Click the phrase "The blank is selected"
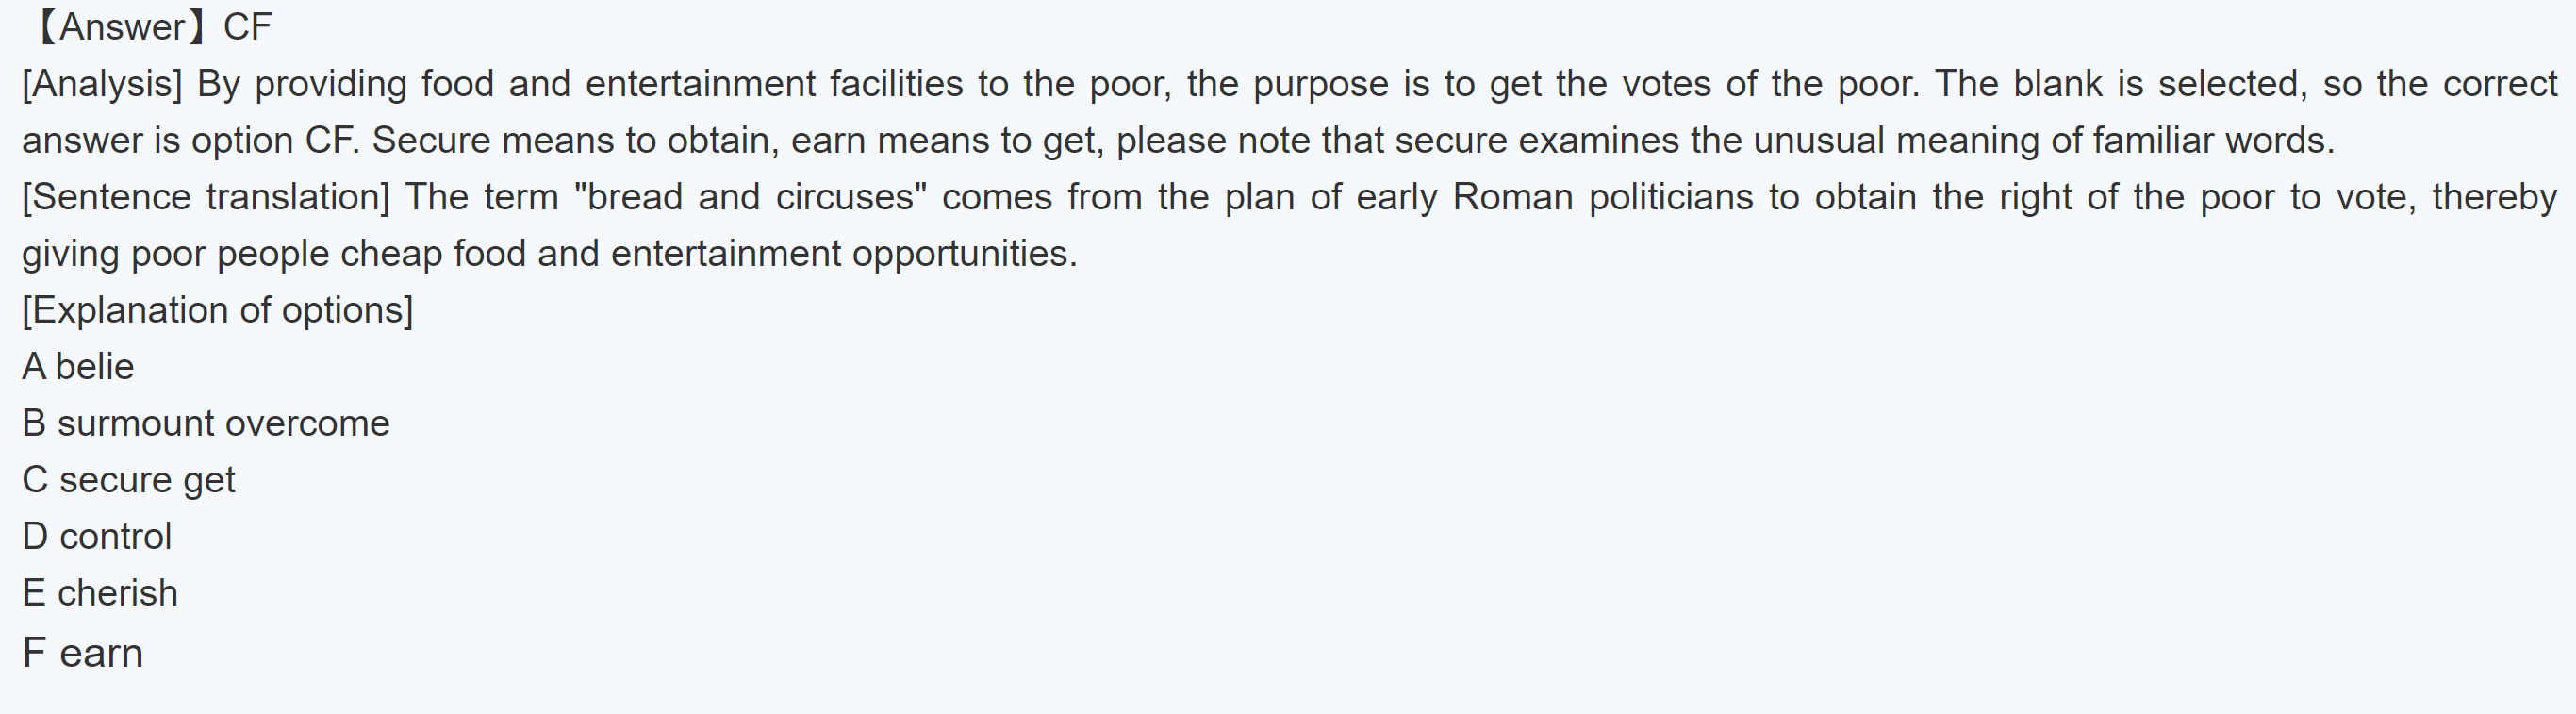The height and width of the screenshot is (714, 2576). click(2120, 84)
